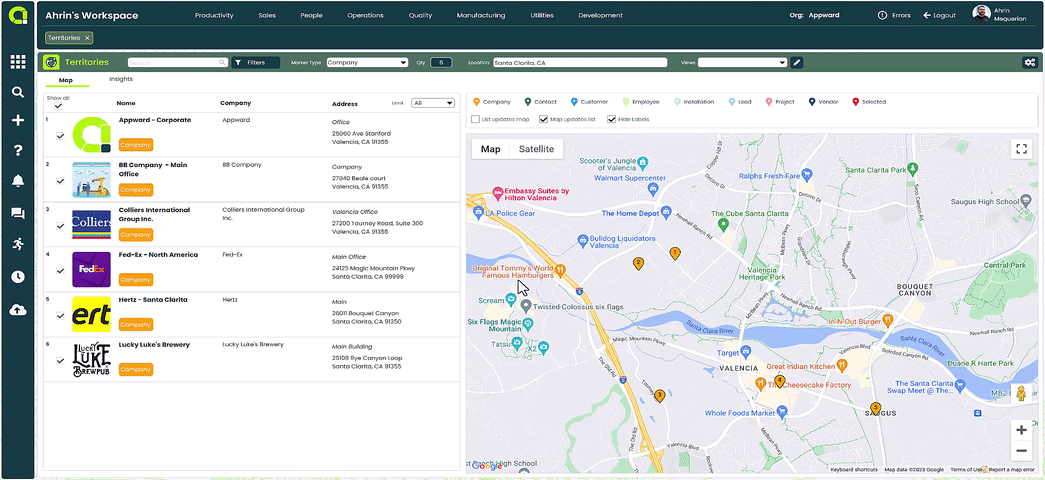The height and width of the screenshot is (480, 1045).
Task: Toggle the Hide Labels checkbox
Action: [x=611, y=119]
